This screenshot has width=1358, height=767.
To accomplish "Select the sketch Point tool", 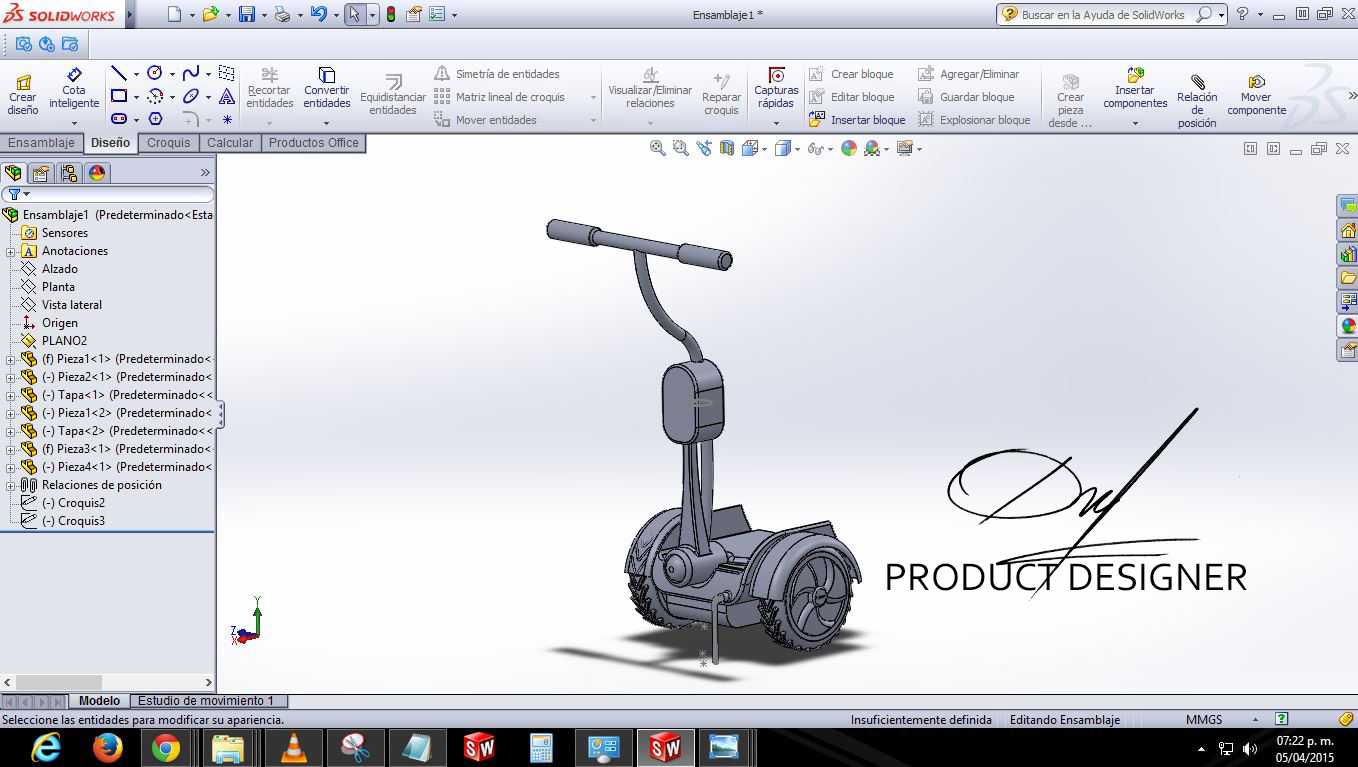I will tap(227, 119).
